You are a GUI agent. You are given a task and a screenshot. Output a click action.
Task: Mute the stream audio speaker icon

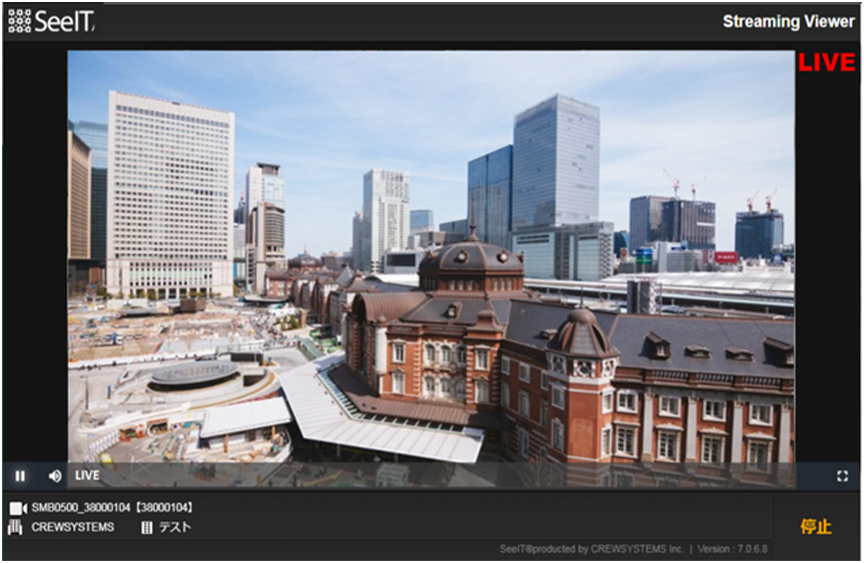pyautogui.click(x=55, y=476)
